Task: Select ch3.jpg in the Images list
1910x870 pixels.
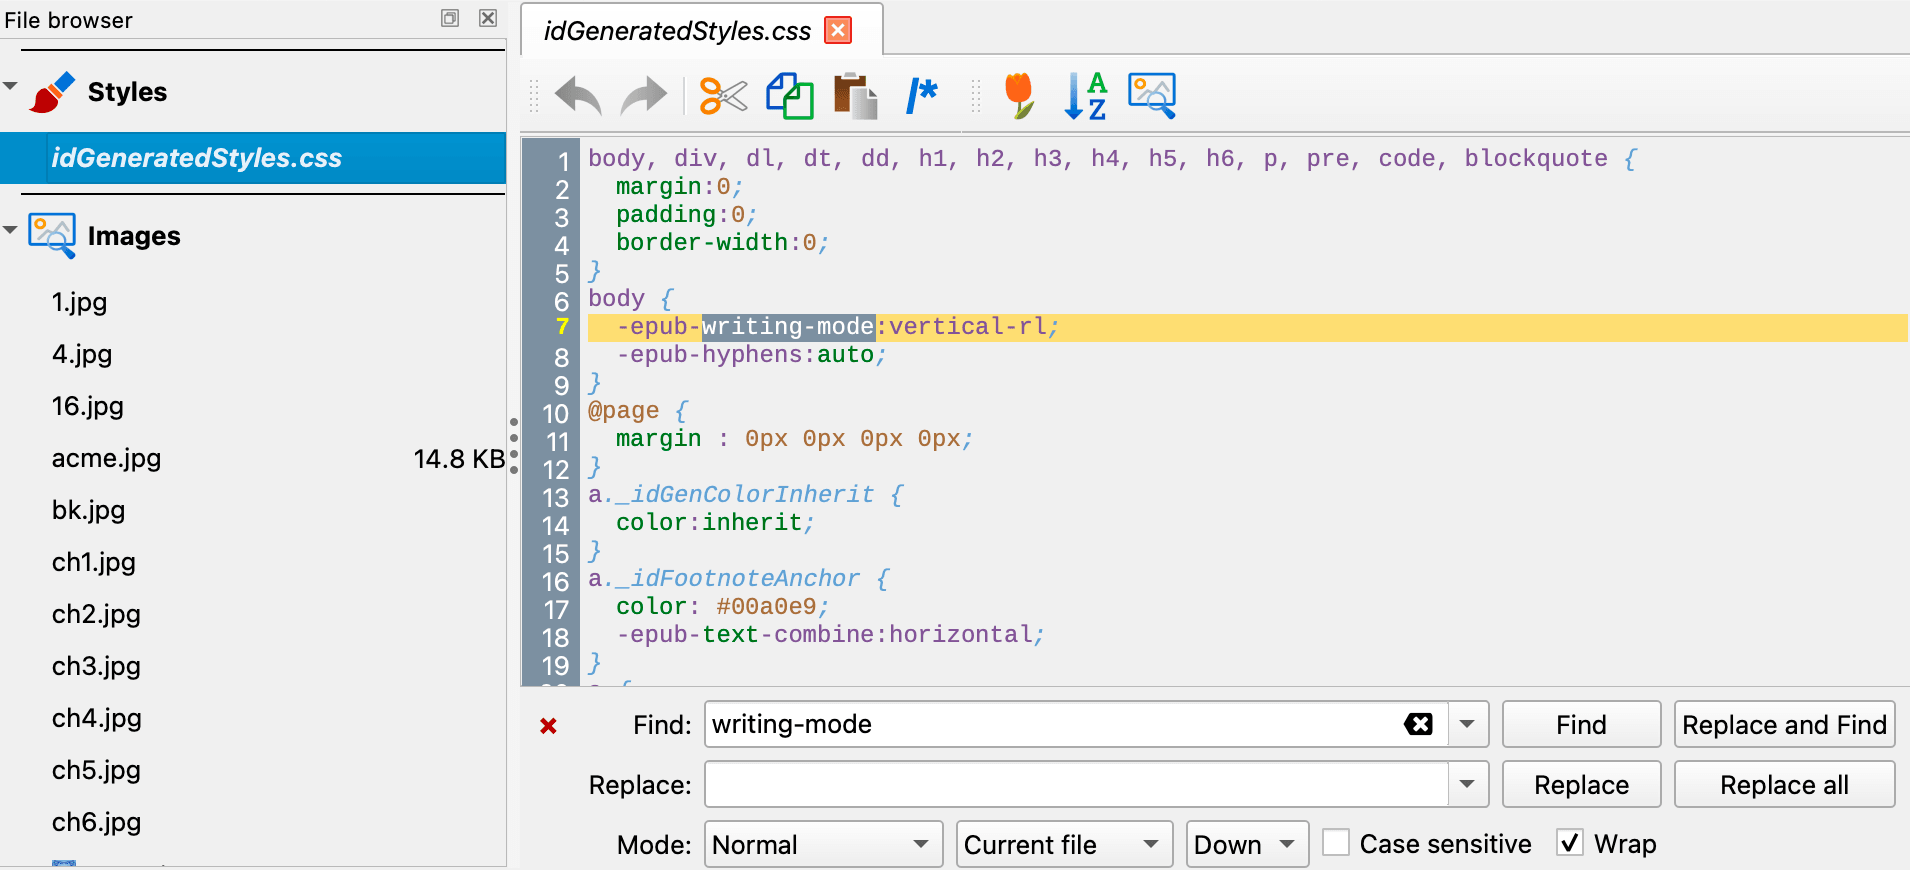Action: [96, 666]
